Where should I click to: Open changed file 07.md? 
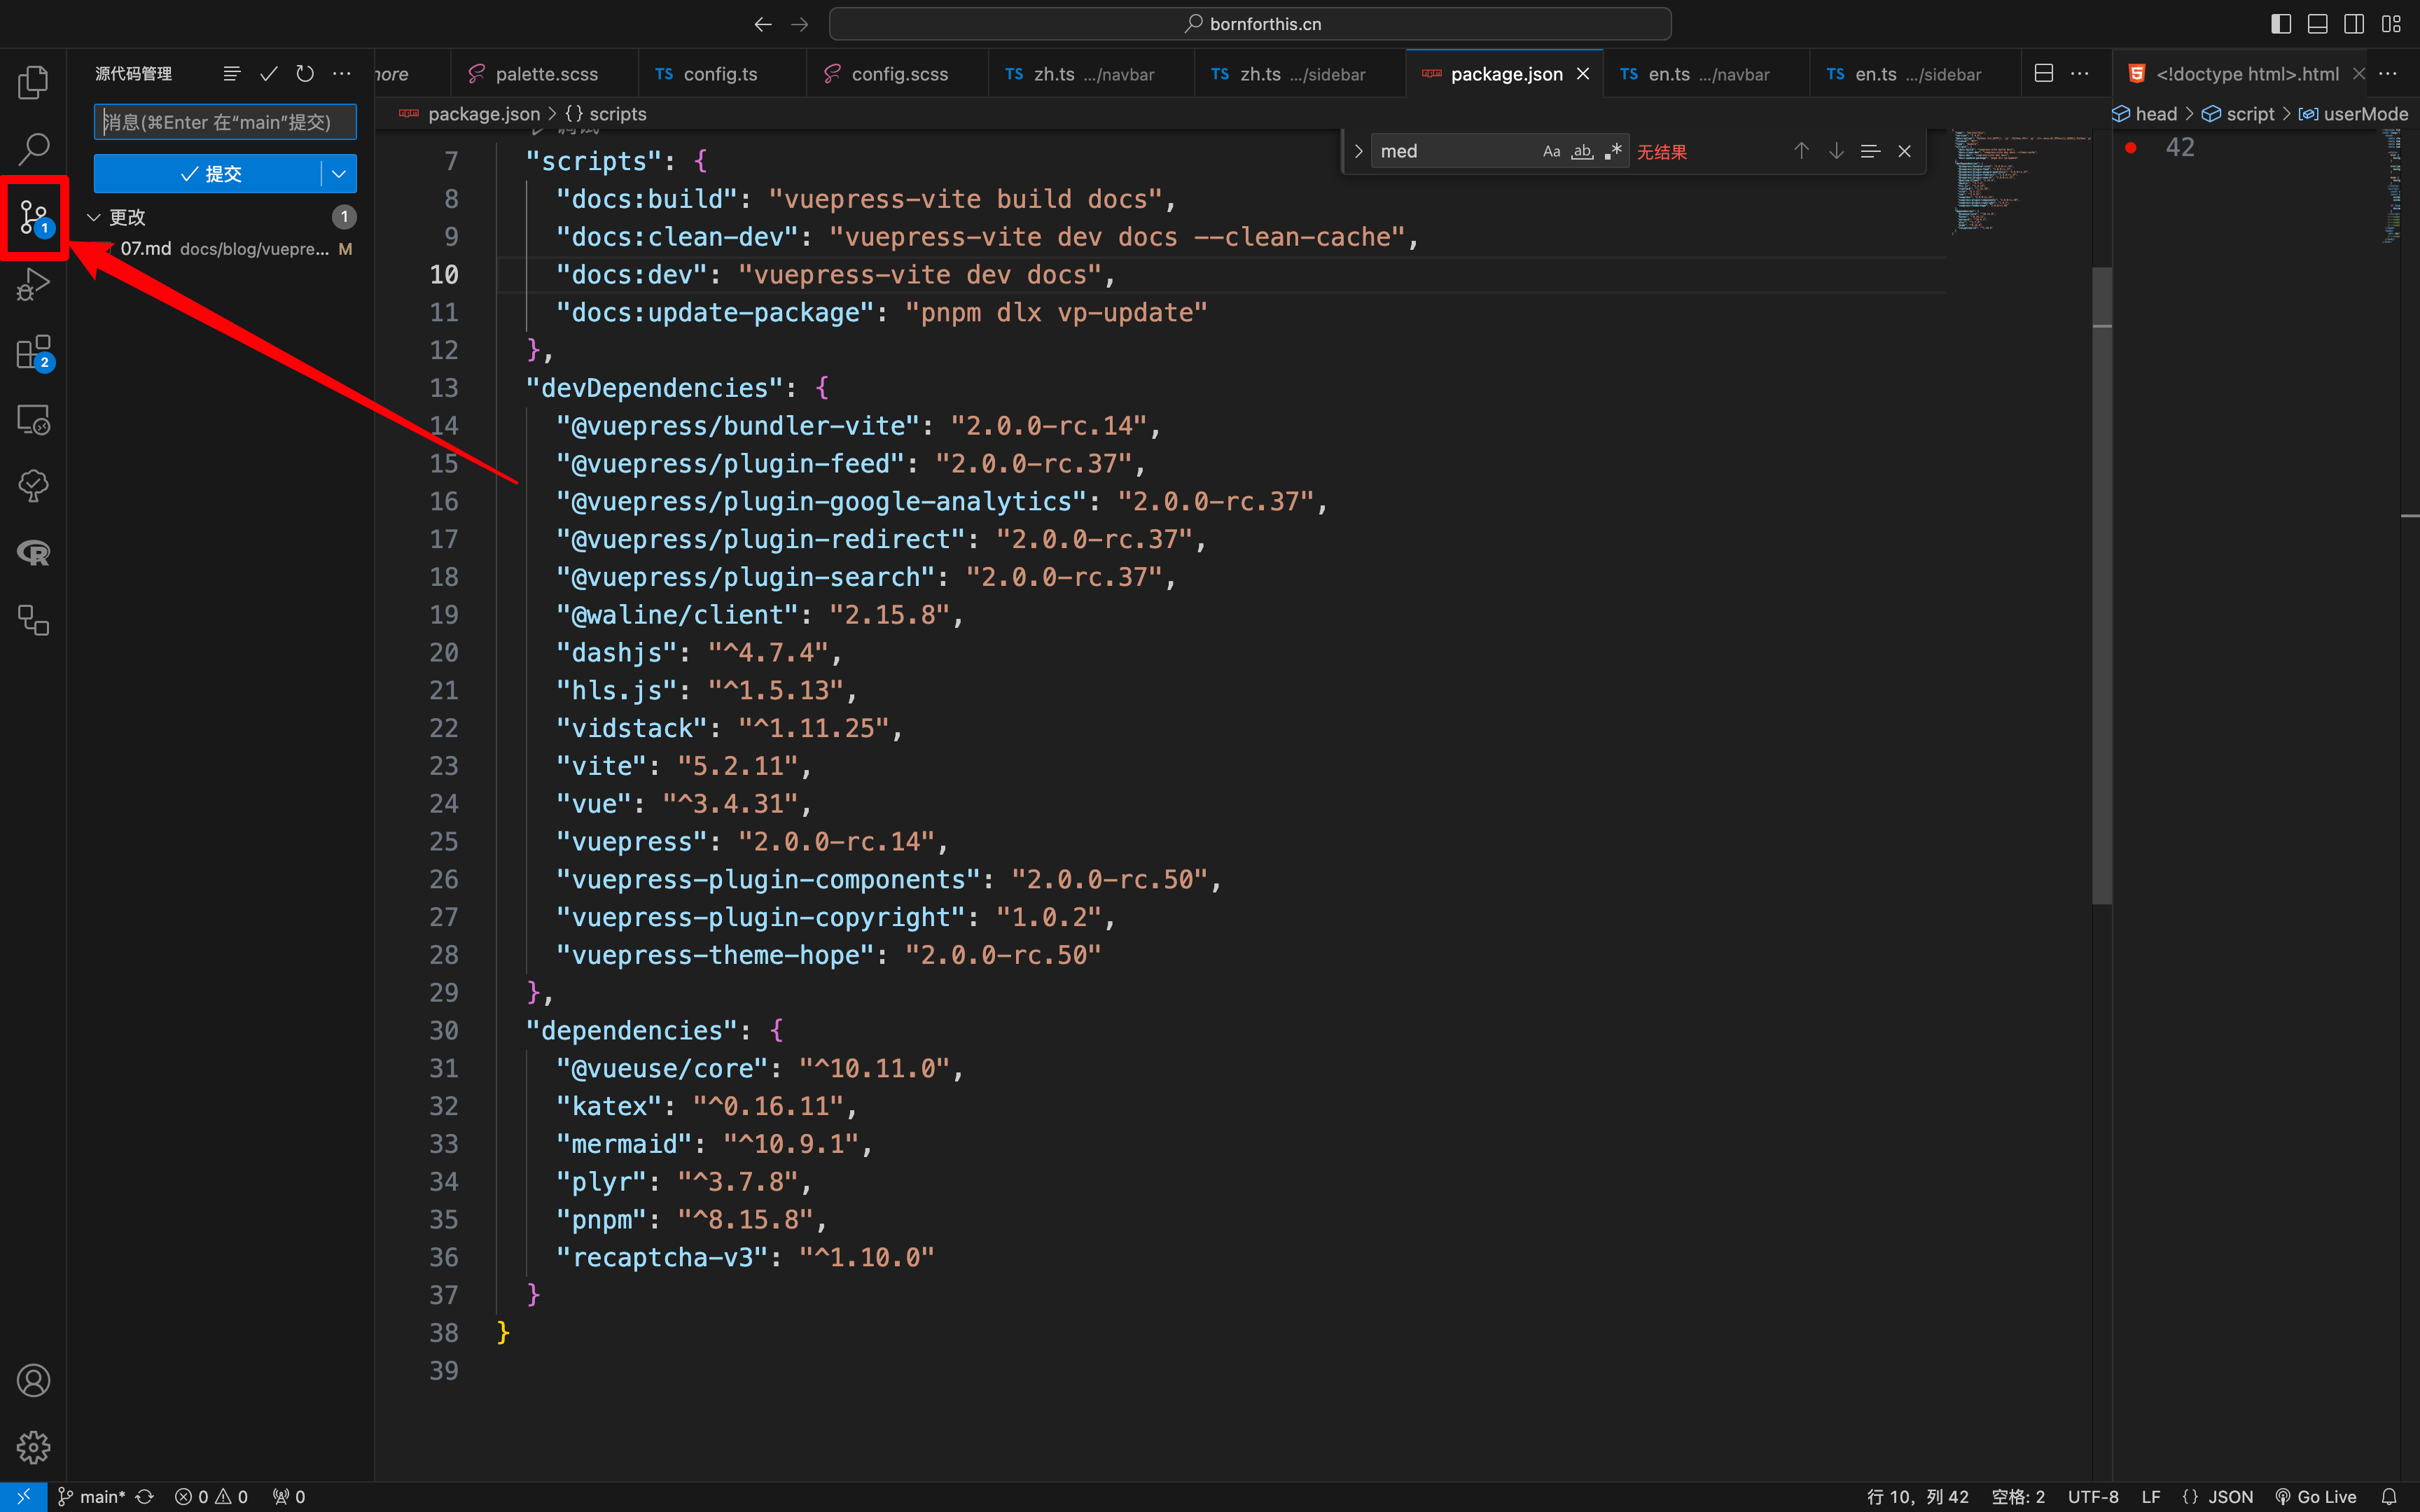tap(225, 249)
